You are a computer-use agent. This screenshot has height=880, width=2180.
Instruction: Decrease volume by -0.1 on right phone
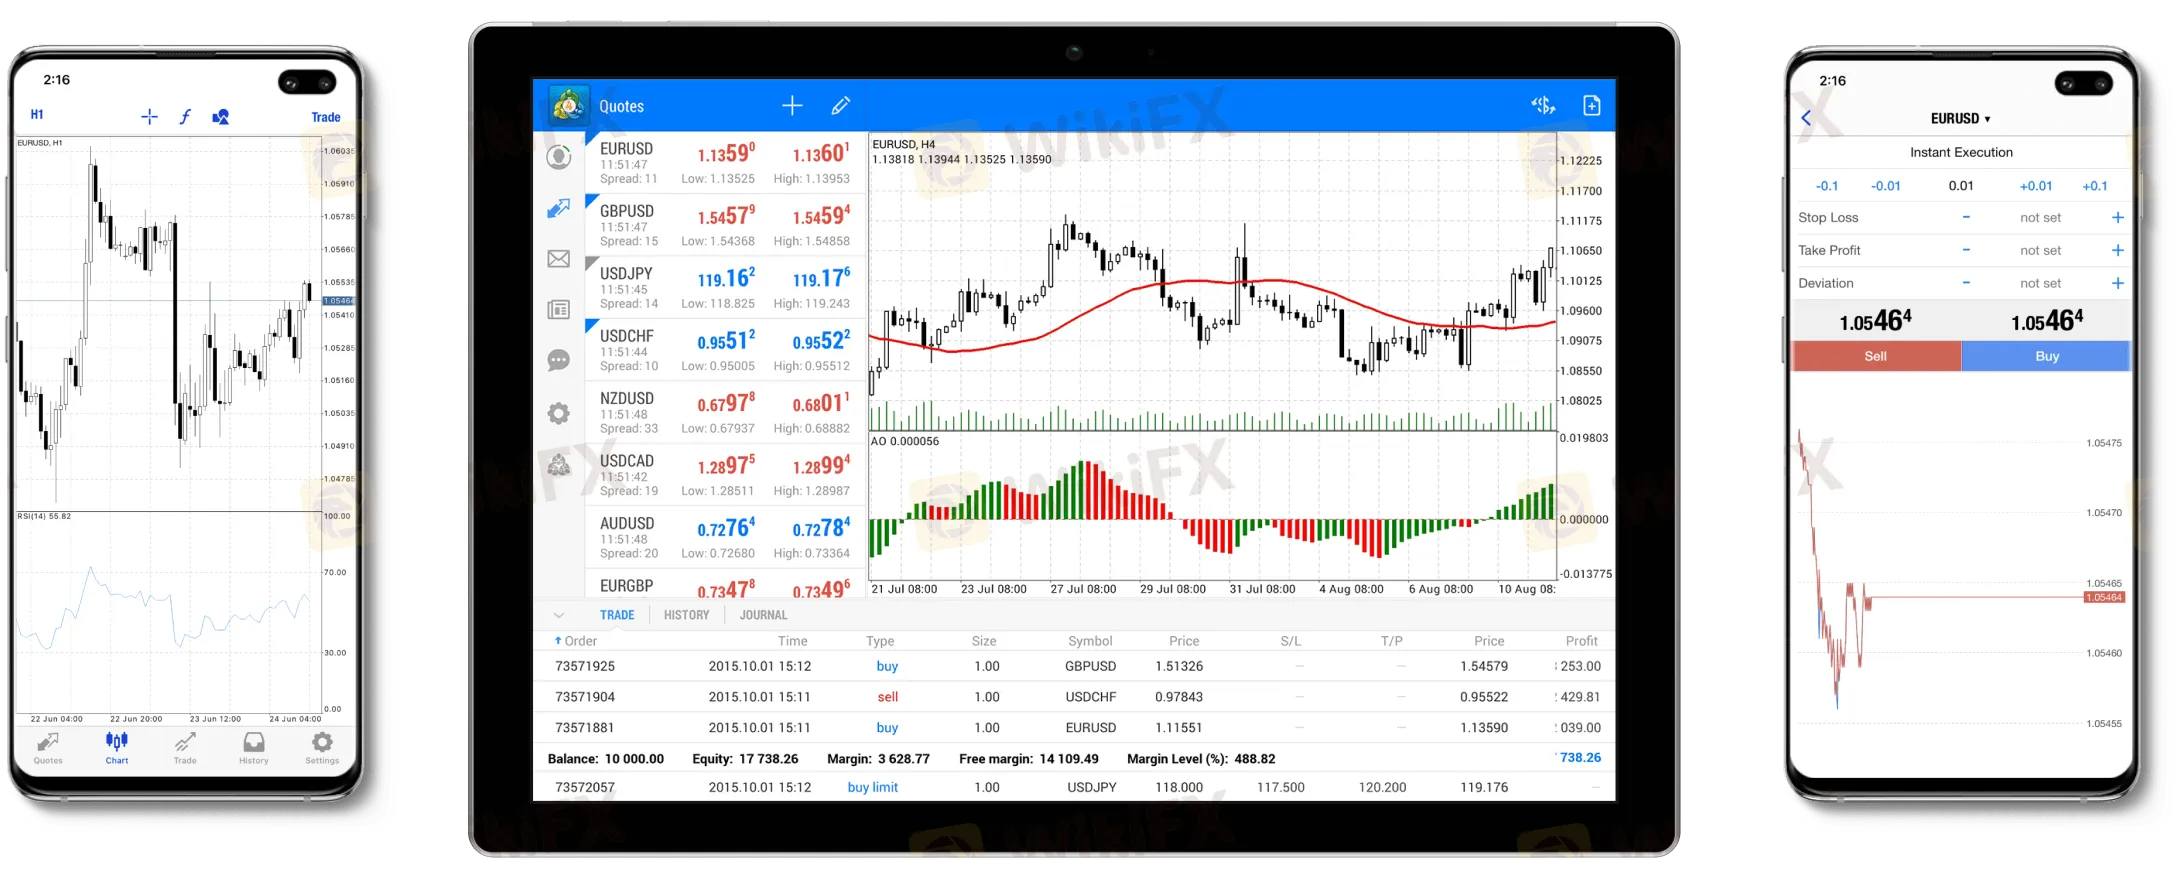[x=1827, y=186]
